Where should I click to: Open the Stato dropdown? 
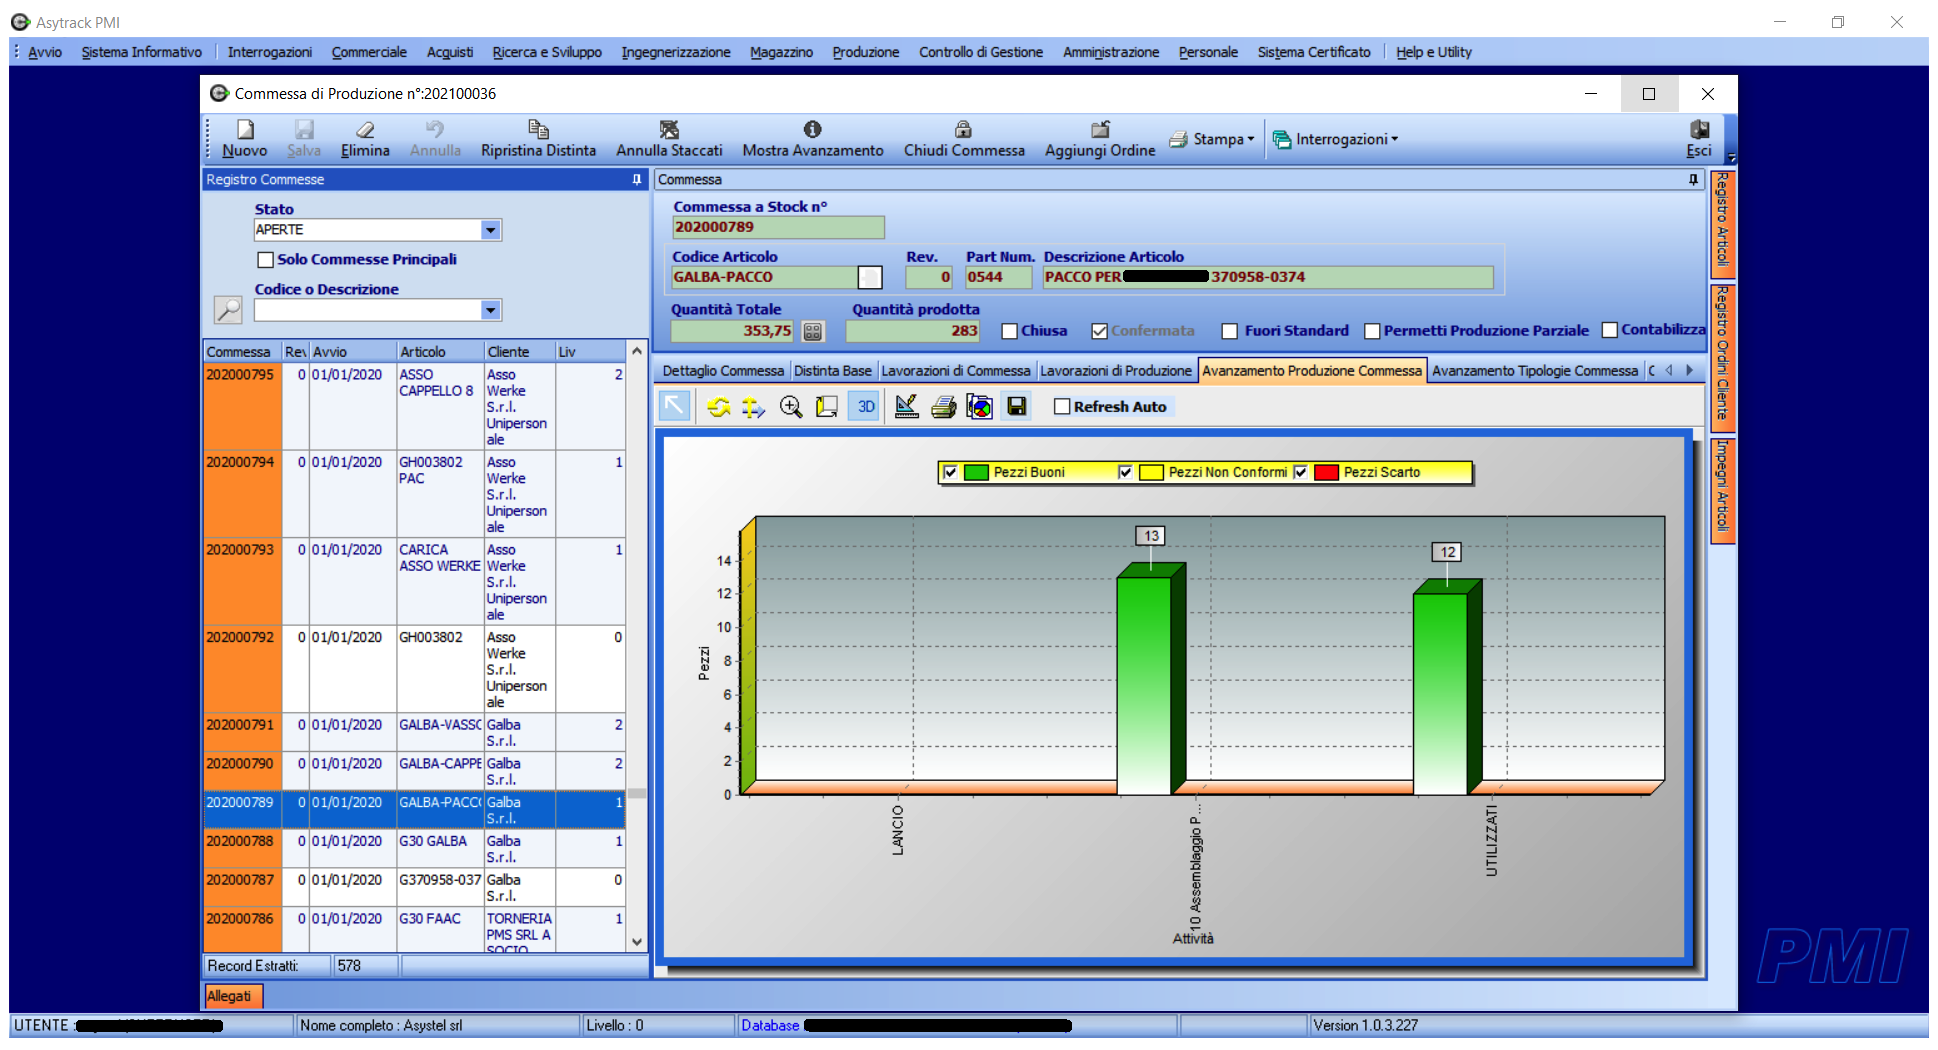pos(490,230)
